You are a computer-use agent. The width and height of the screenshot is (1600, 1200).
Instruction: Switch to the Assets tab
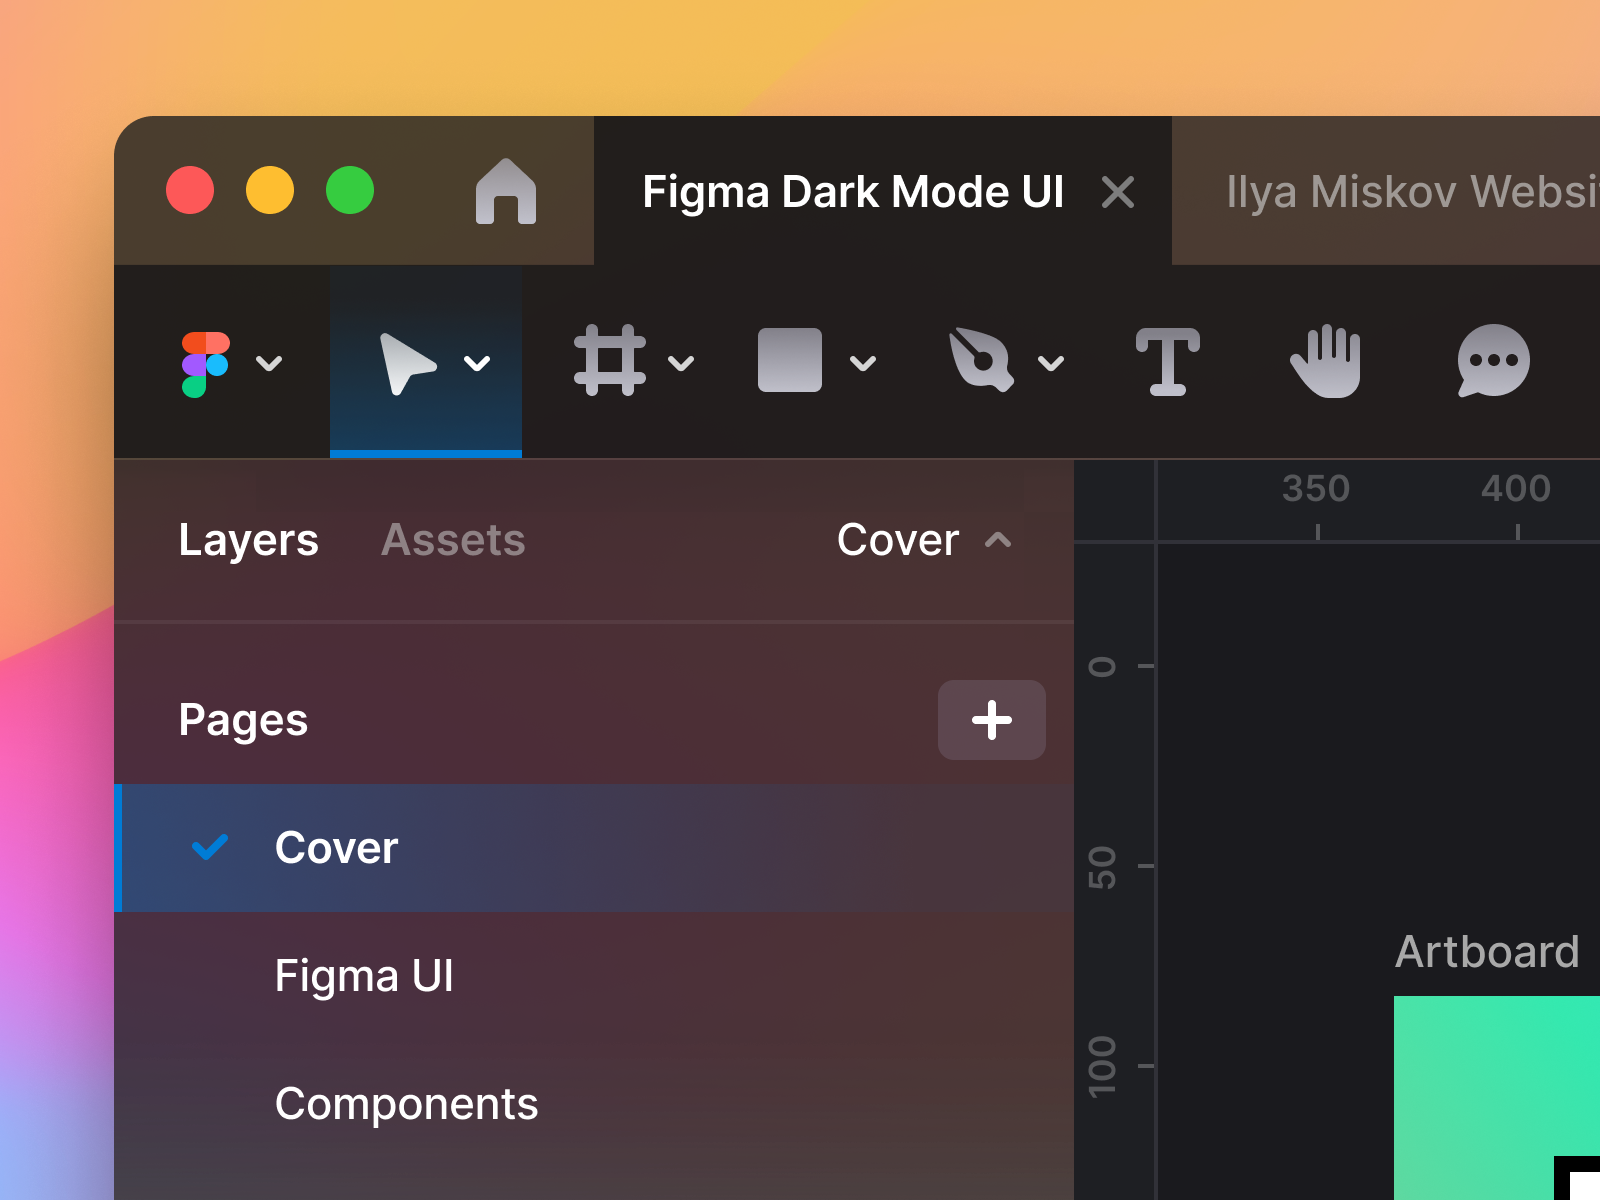[x=453, y=540]
